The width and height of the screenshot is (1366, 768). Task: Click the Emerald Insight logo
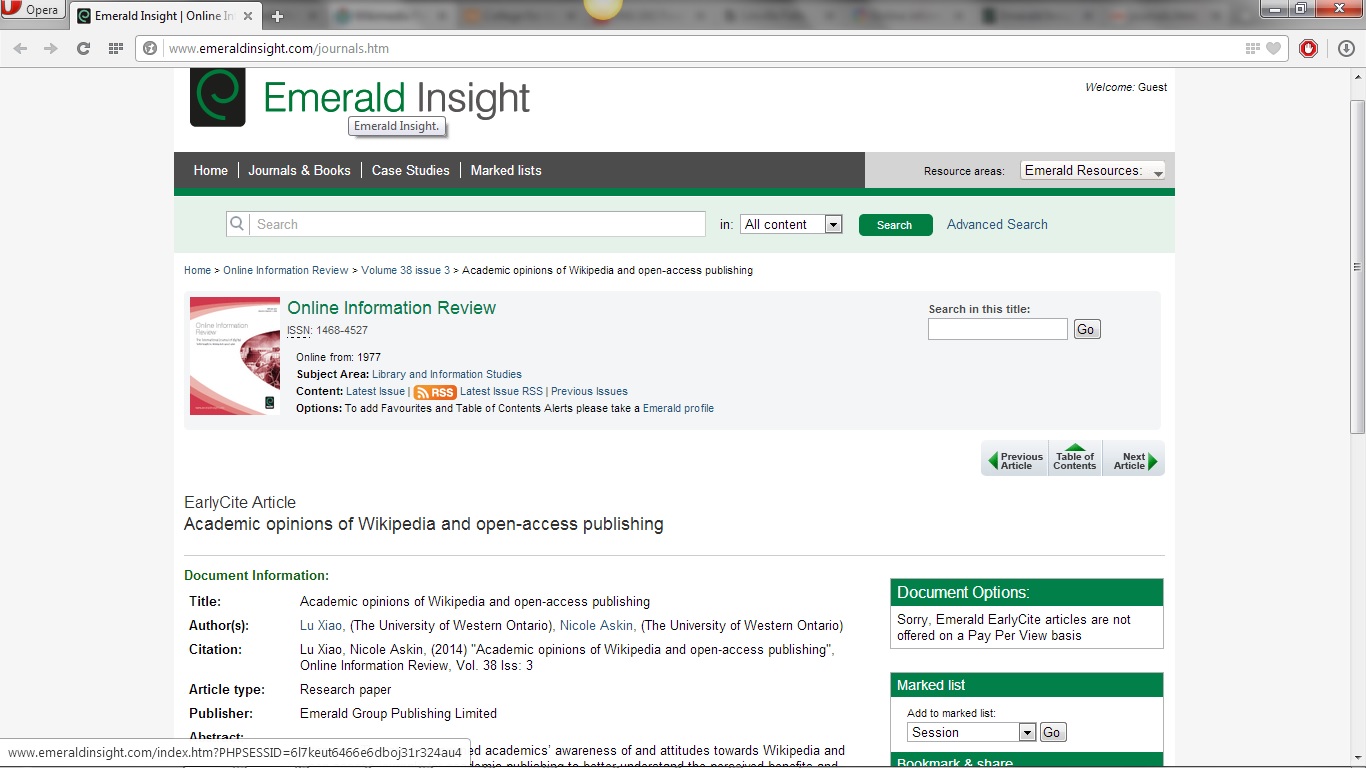pyautogui.click(x=360, y=98)
